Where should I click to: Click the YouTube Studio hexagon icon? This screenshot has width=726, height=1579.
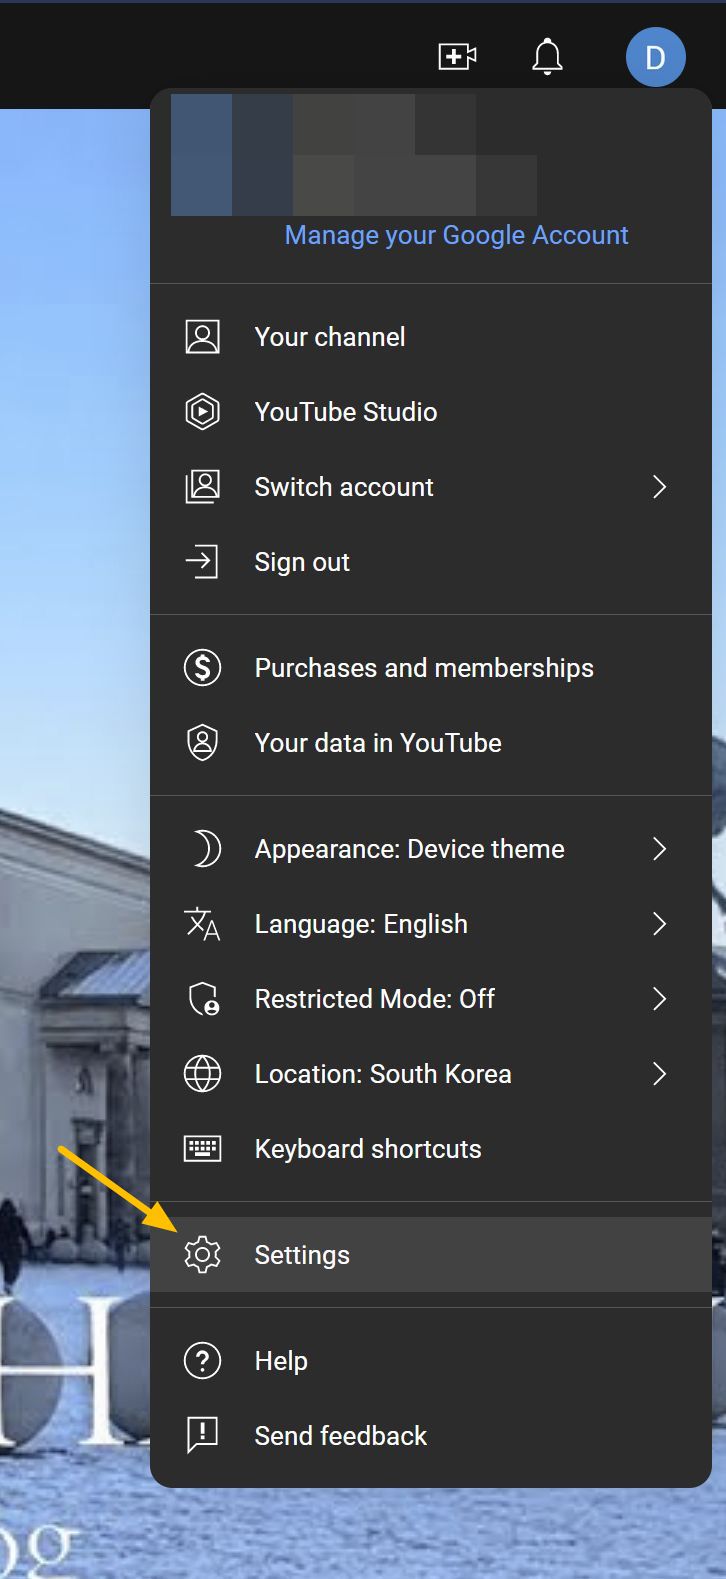coord(202,412)
